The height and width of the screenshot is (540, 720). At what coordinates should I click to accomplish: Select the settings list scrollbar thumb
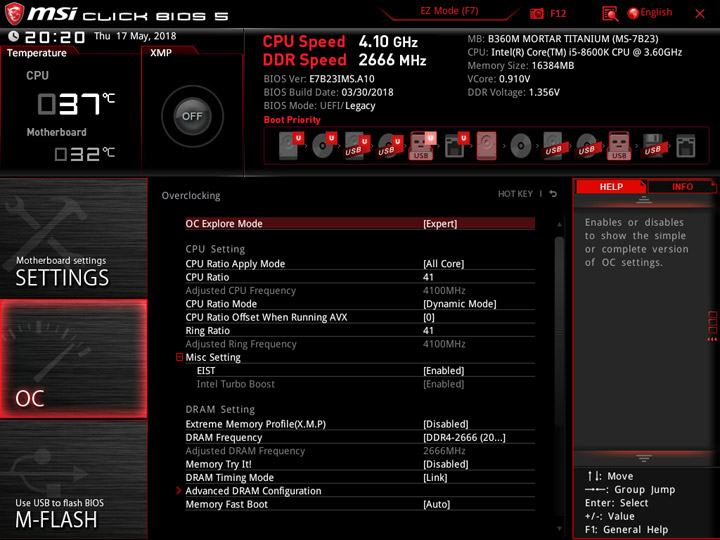(559, 332)
